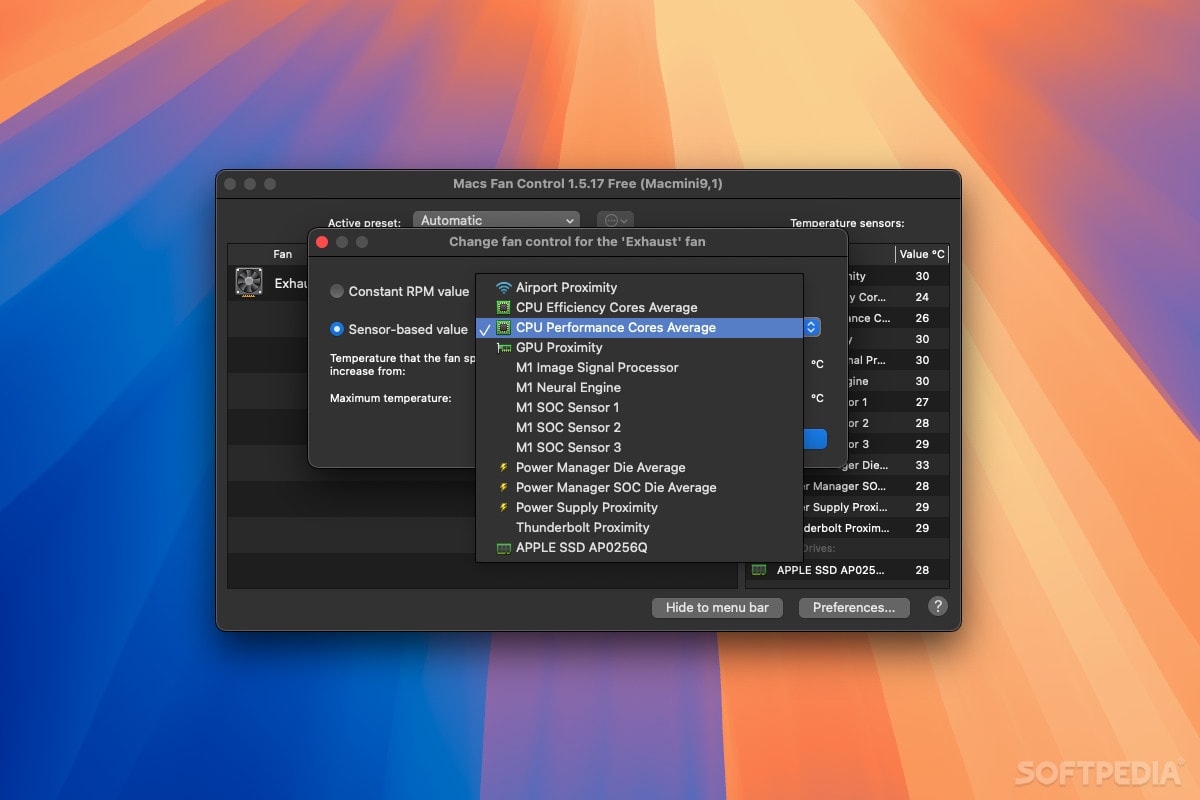Image resolution: width=1200 pixels, height=800 pixels.
Task: Enable Constant RPM value option
Action: (x=337, y=291)
